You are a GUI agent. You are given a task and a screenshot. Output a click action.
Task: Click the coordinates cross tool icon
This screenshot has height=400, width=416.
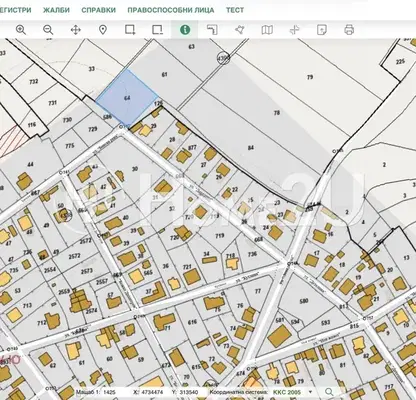pyautogui.click(x=294, y=30)
